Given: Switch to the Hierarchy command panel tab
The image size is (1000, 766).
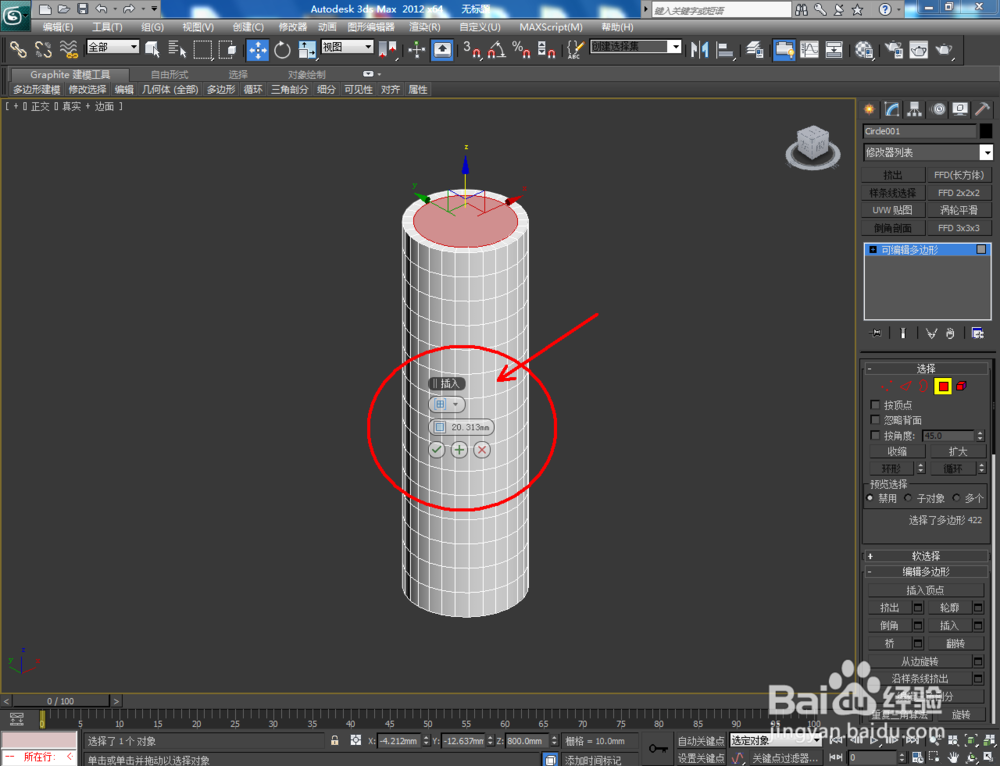Looking at the screenshot, I should click(x=915, y=109).
